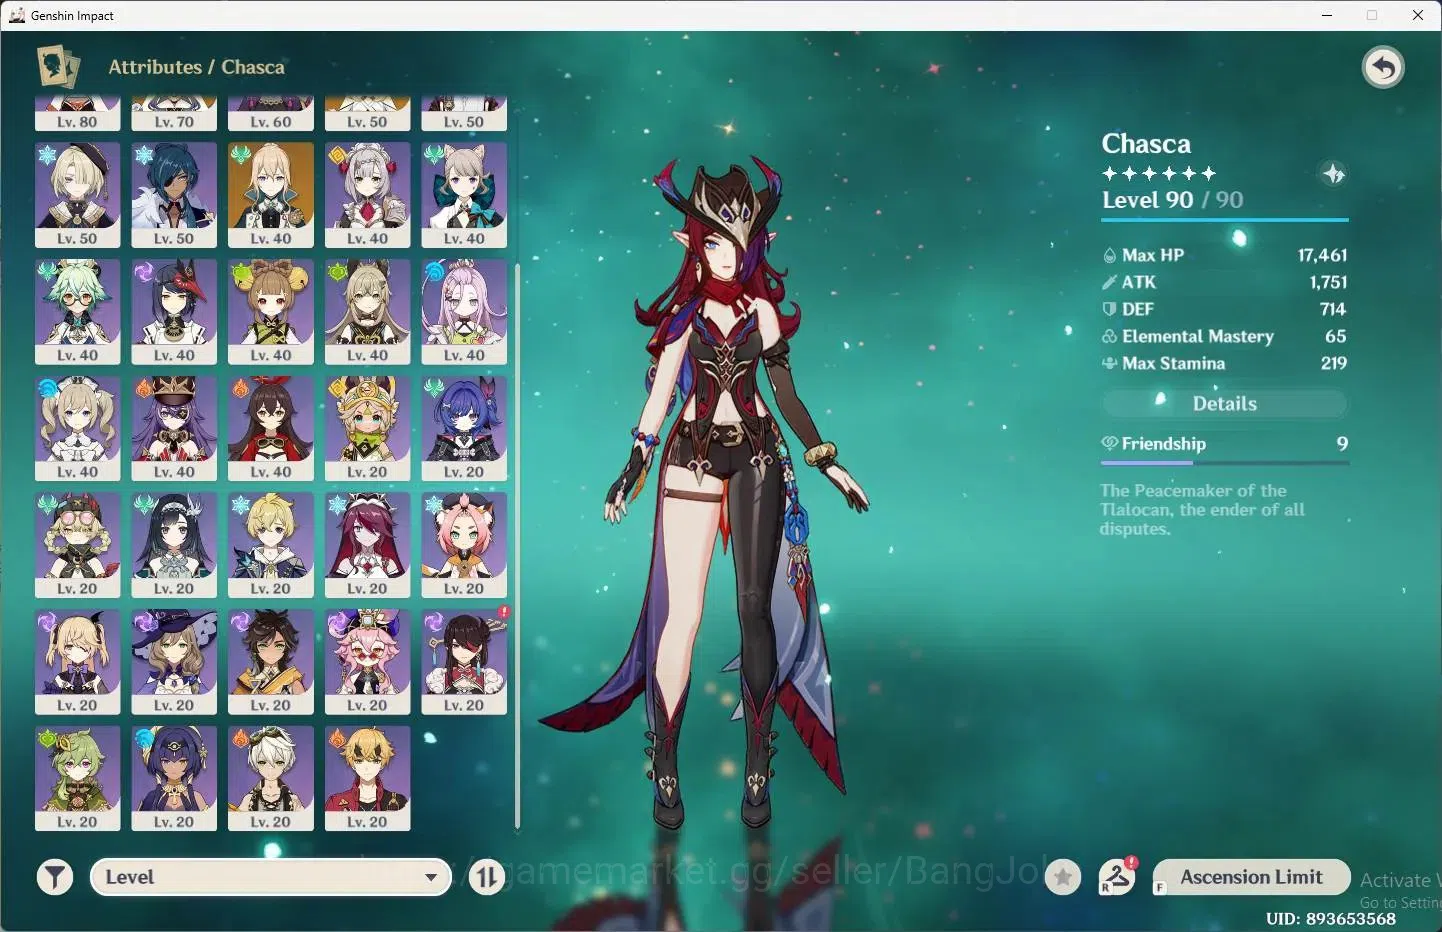Screen dimensions: 1442x932
Task: Select Dori's Lv. 20 portrait
Action: coord(367,662)
